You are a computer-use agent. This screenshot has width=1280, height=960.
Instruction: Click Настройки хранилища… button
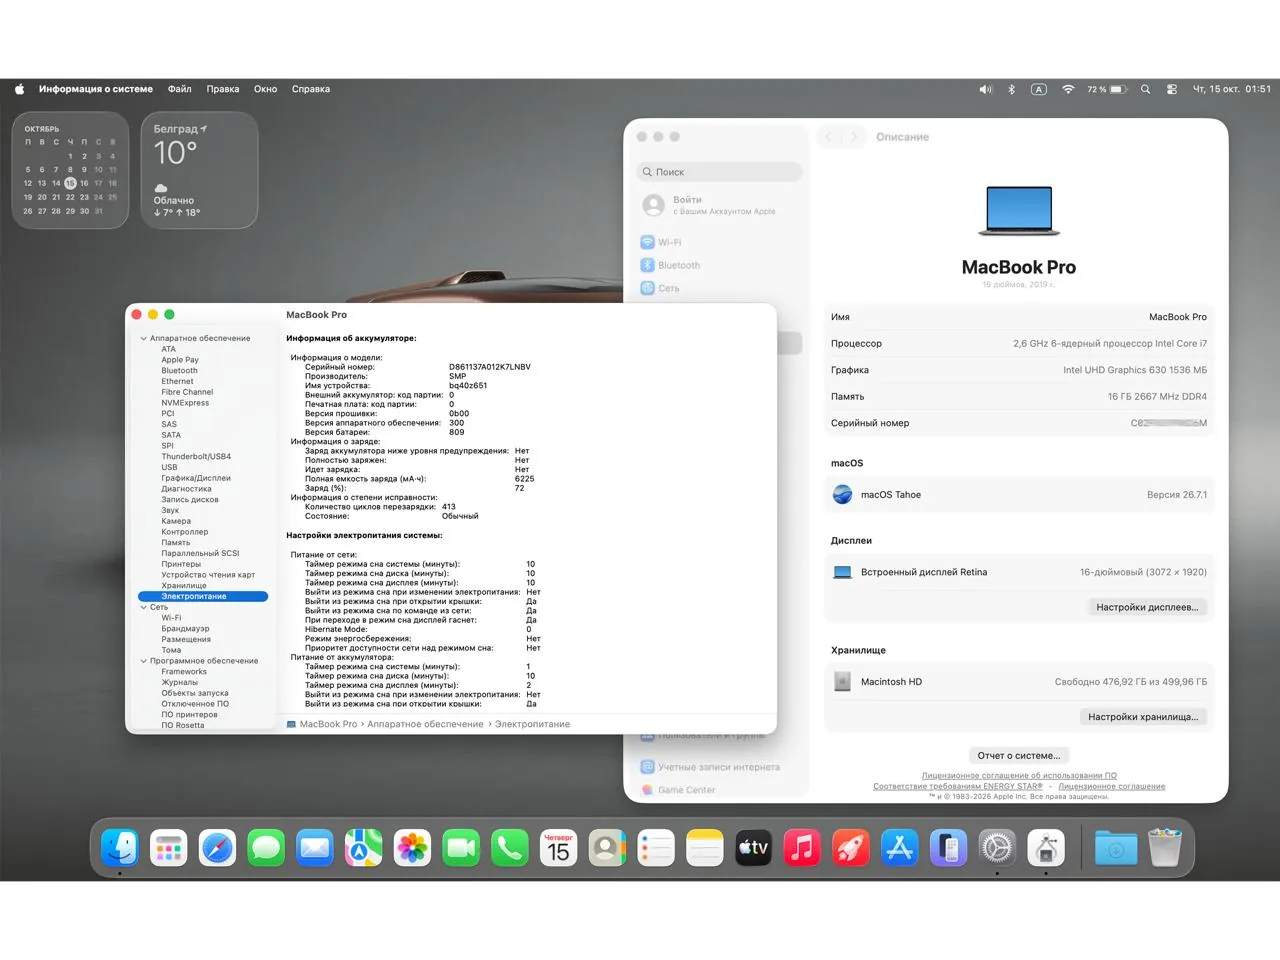[1143, 717]
